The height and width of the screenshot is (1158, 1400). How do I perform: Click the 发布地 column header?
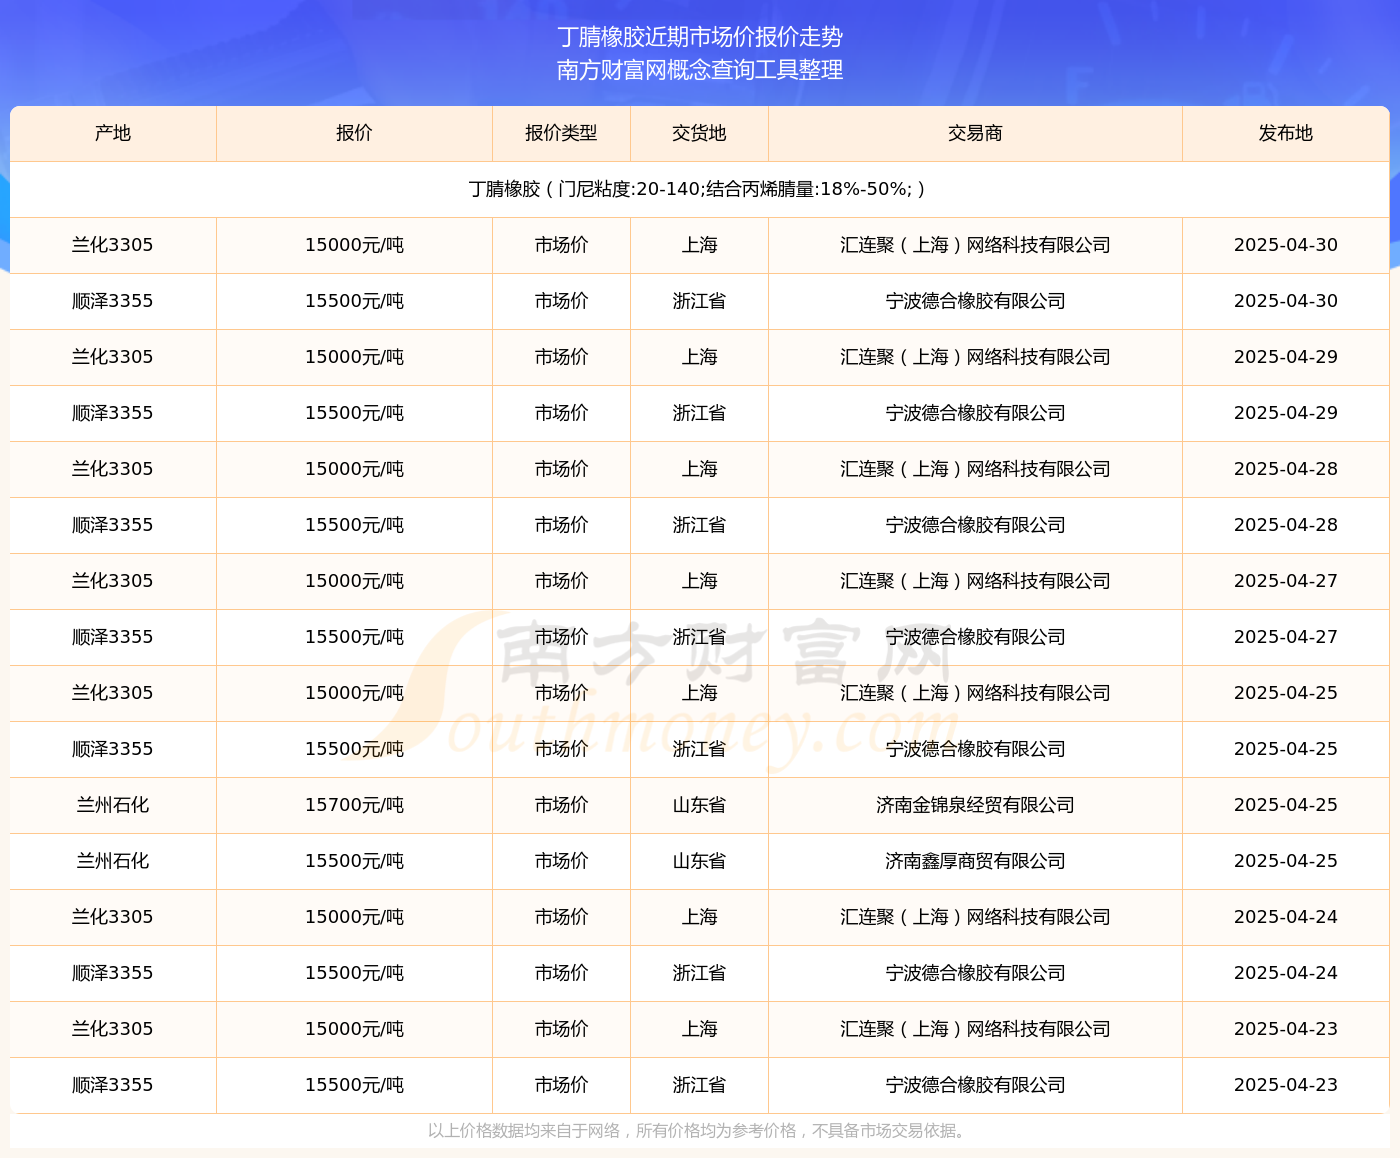pyautogui.click(x=1285, y=133)
